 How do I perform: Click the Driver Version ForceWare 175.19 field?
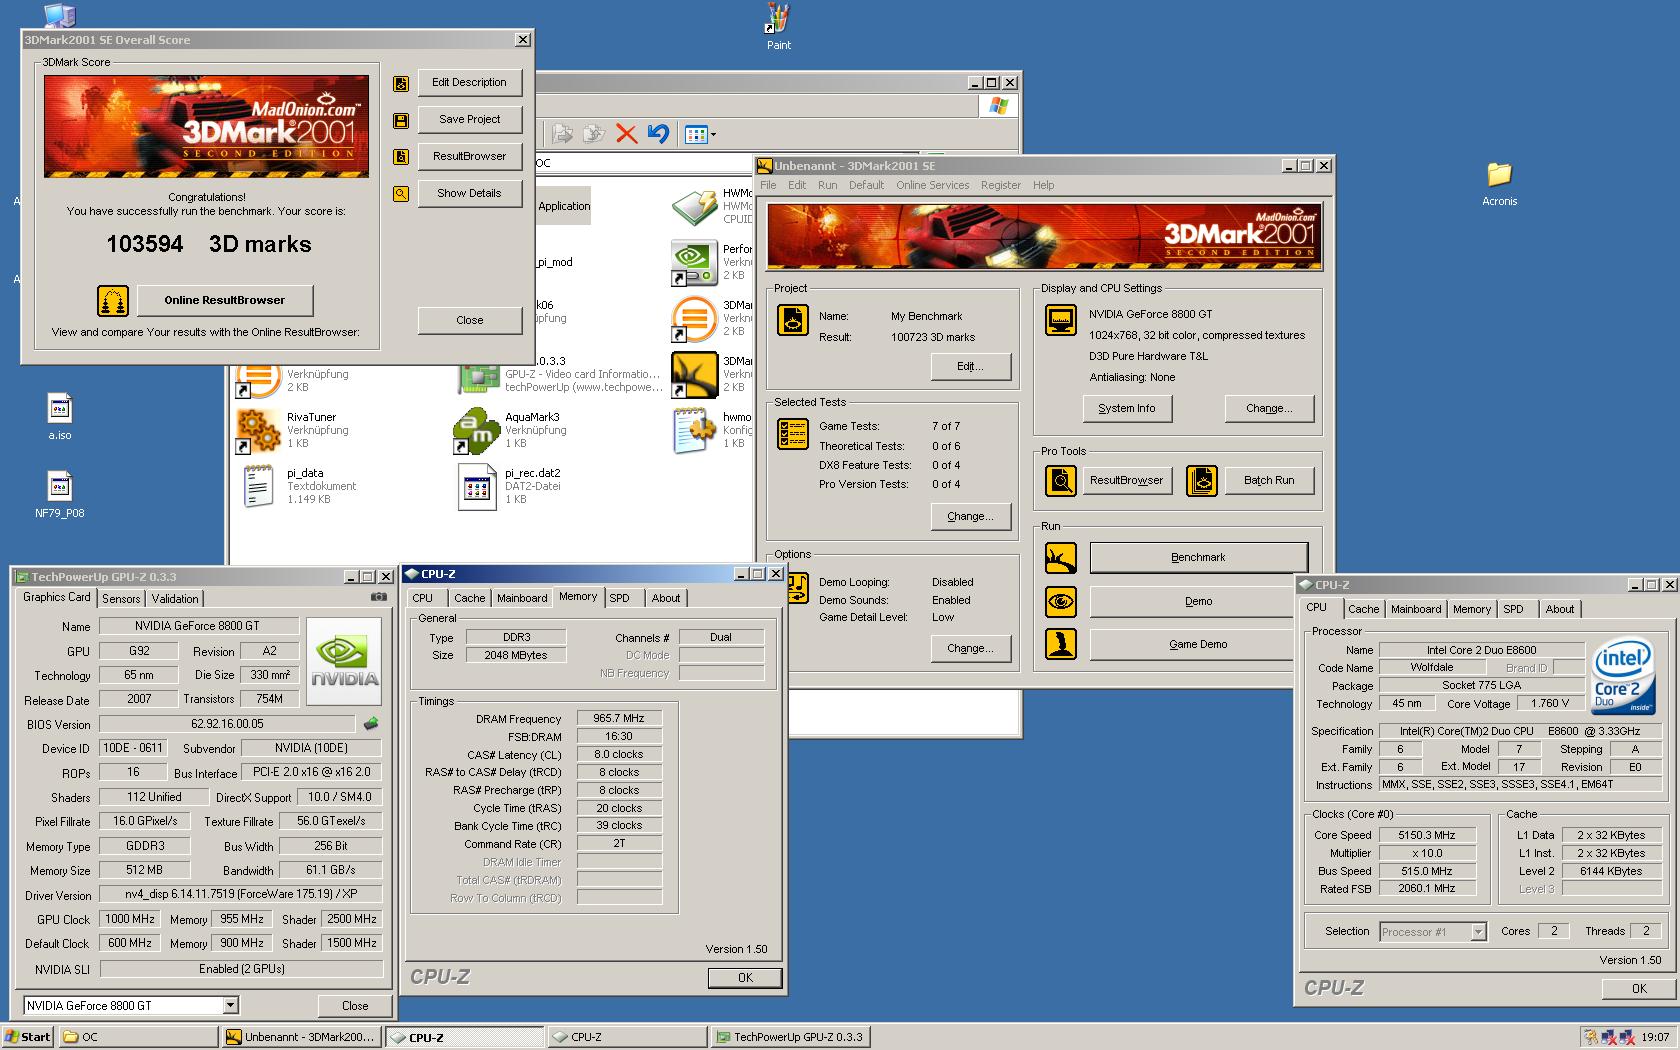pos(241,895)
